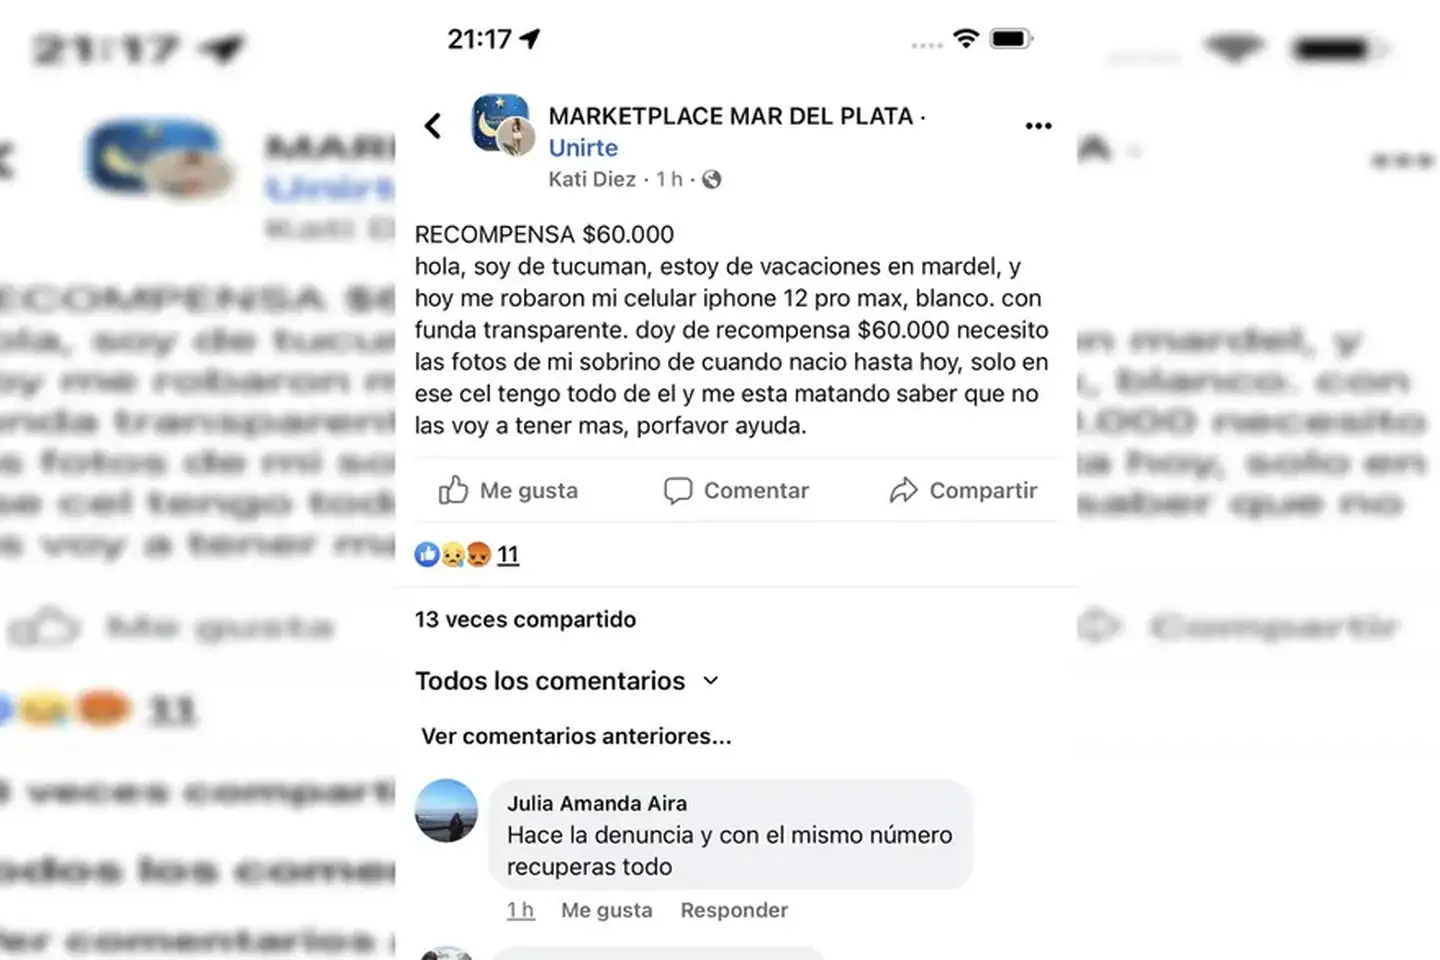Join the group via Unirte link

[583, 148]
